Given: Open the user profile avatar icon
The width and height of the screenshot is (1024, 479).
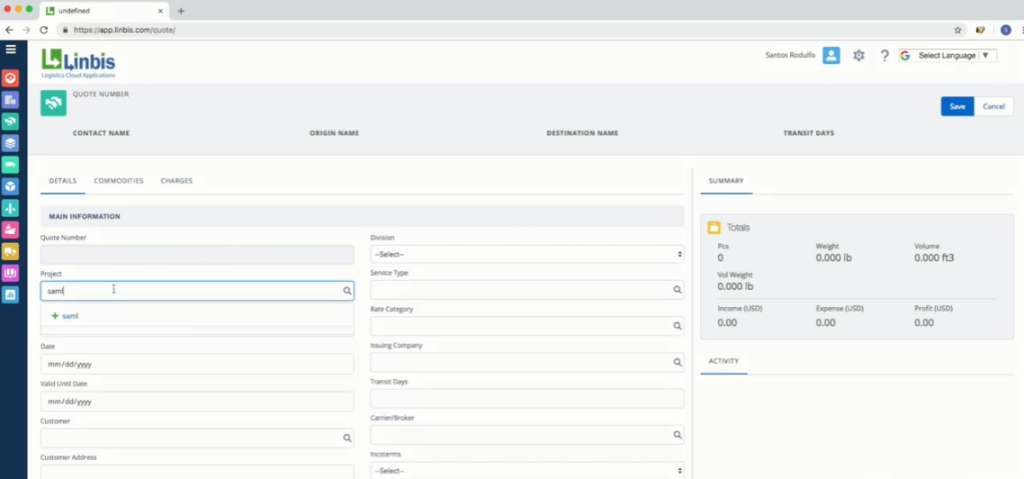Looking at the screenshot, I should (x=831, y=56).
